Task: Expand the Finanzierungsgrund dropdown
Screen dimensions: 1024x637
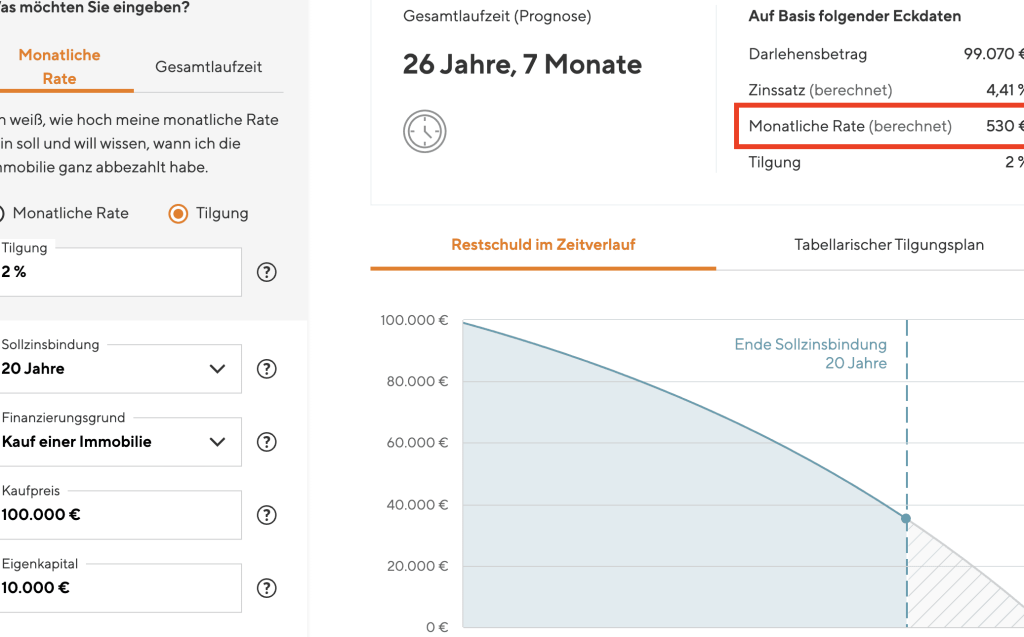Action: (x=120, y=441)
